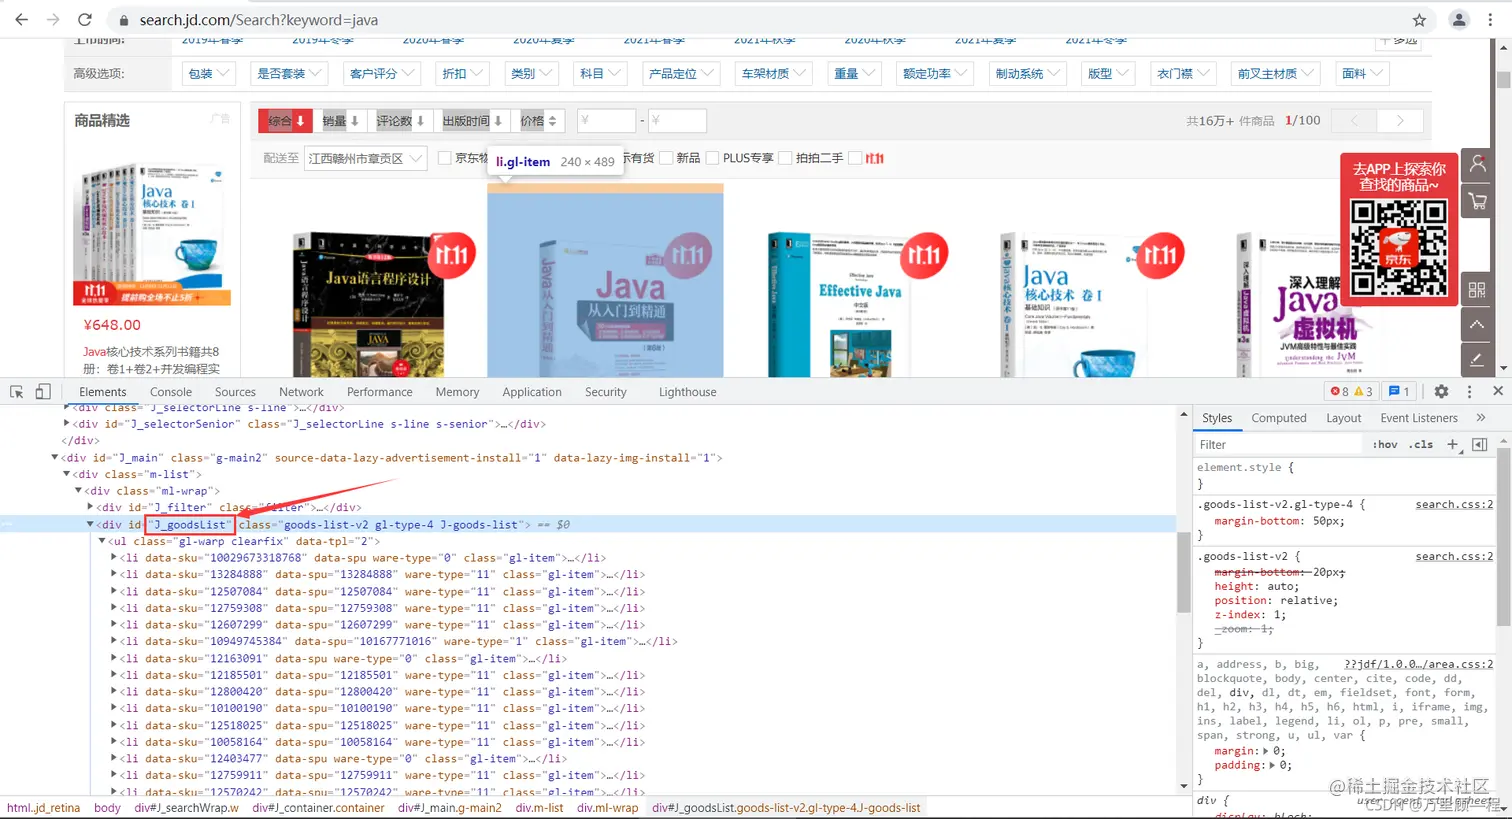Screen dimensions: 1512x819
Task: Open search.css:2 link for goods-list-v2.gl-type-4
Action: click(x=1454, y=504)
